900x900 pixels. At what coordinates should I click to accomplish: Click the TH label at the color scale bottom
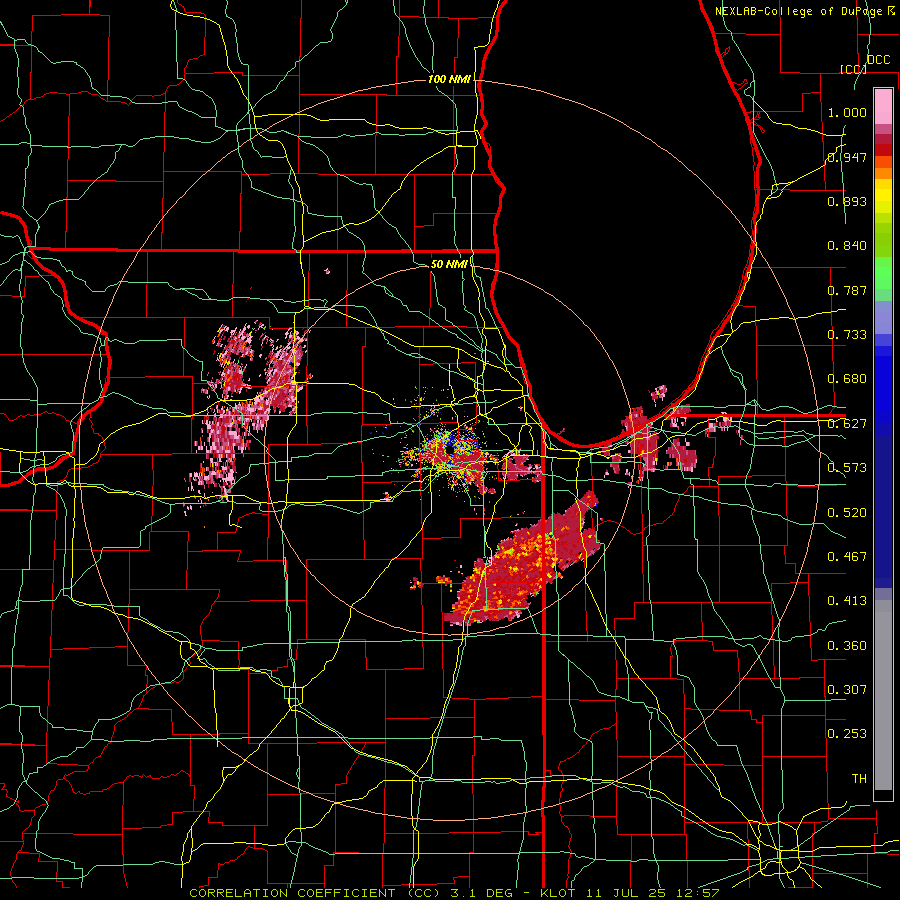tap(859, 779)
